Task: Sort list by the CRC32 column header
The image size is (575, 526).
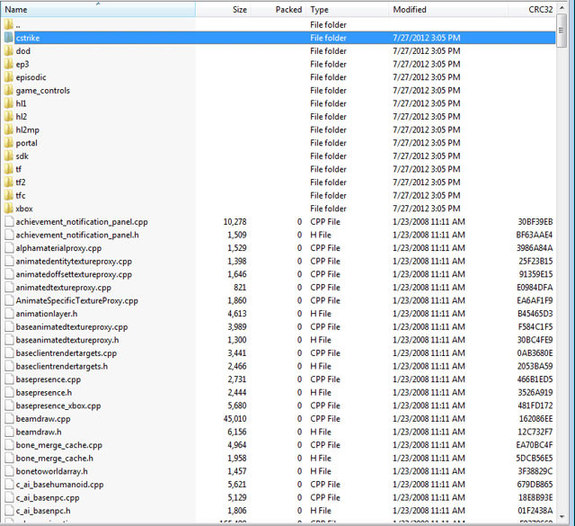Action: (x=532, y=10)
